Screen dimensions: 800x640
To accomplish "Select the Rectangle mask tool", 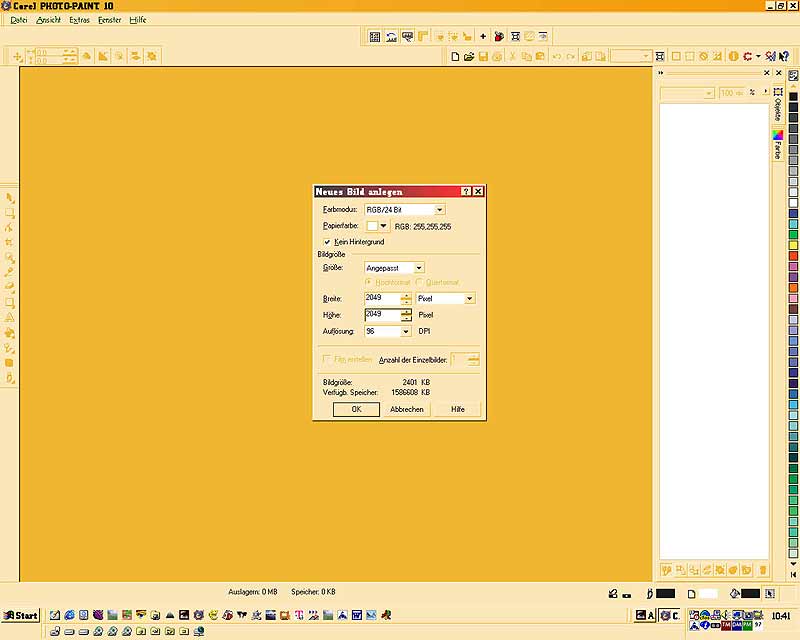I will pos(10,213).
